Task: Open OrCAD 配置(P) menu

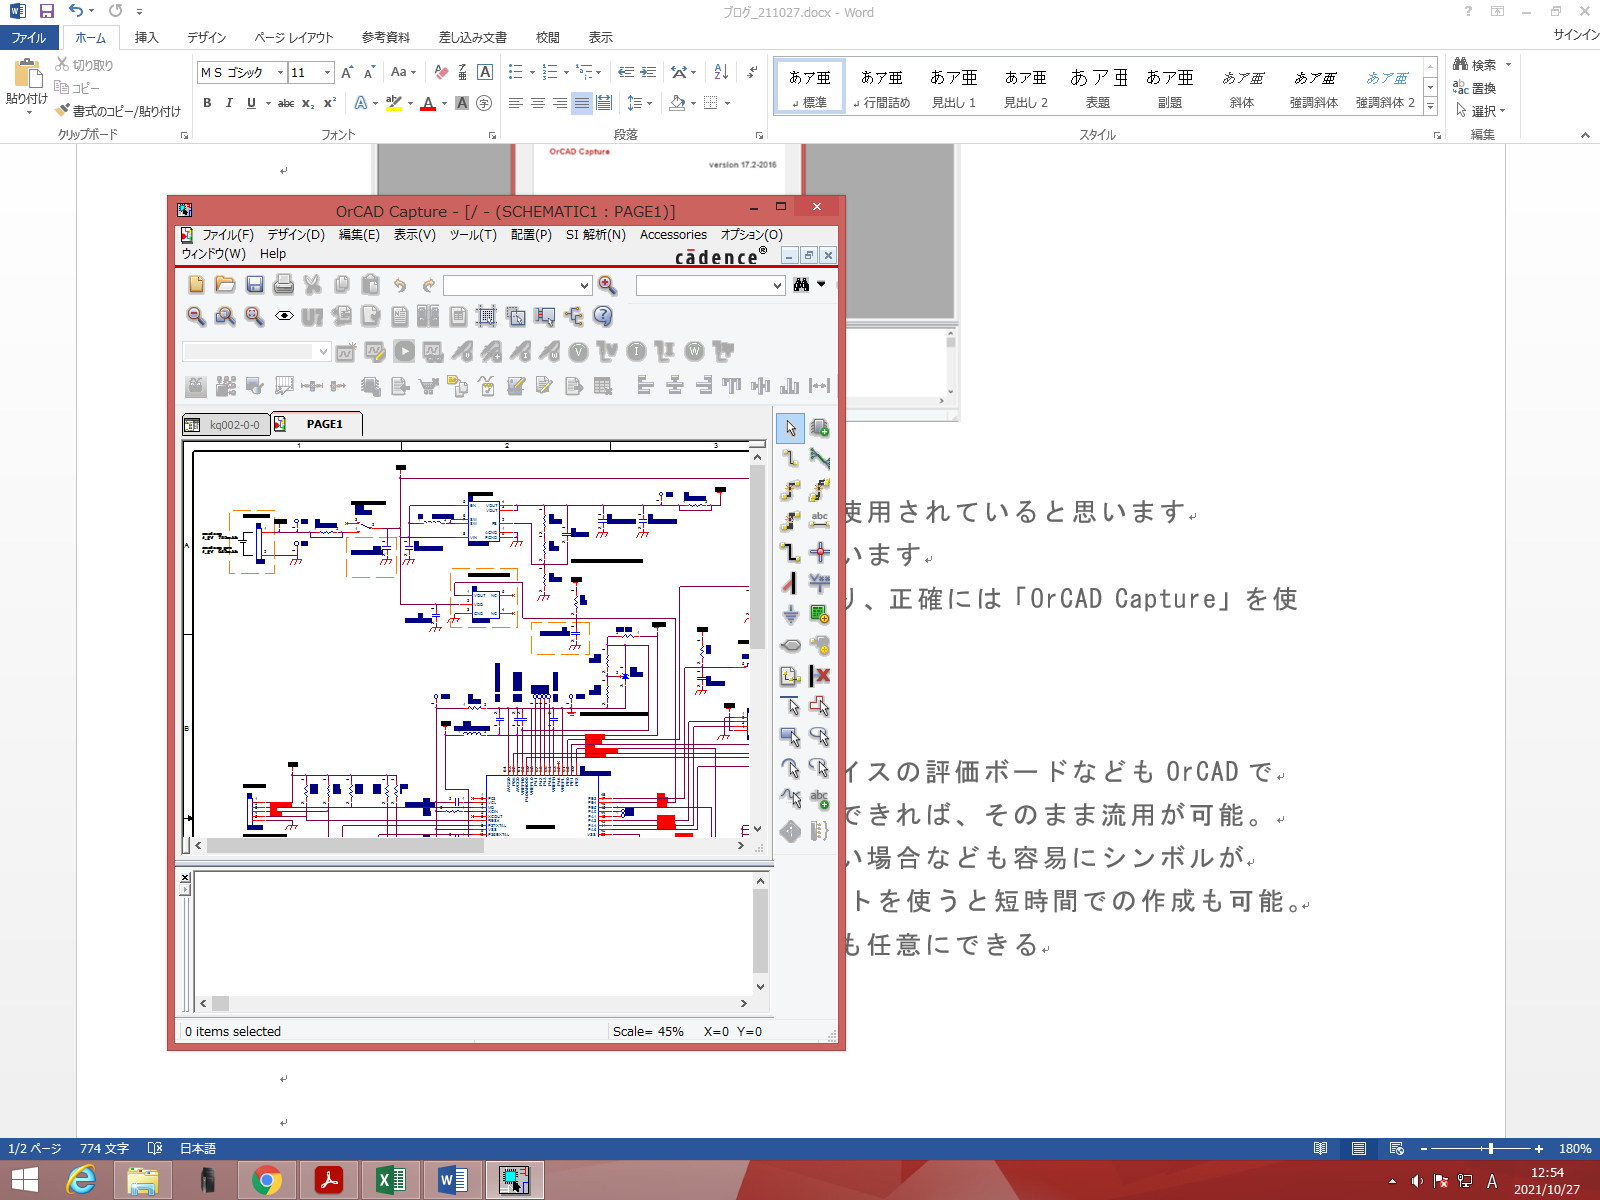Action: pyautogui.click(x=531, y=235)
